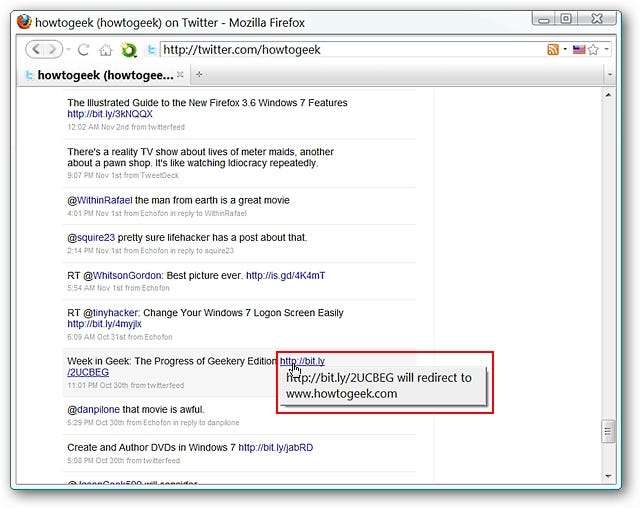Click the flag icon in the address bar

pyautogui.click(x=579, y=49)
